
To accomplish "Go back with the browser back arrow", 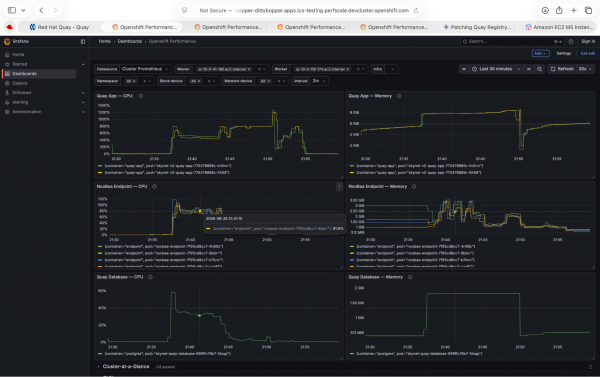I will (x=41, y=10).
